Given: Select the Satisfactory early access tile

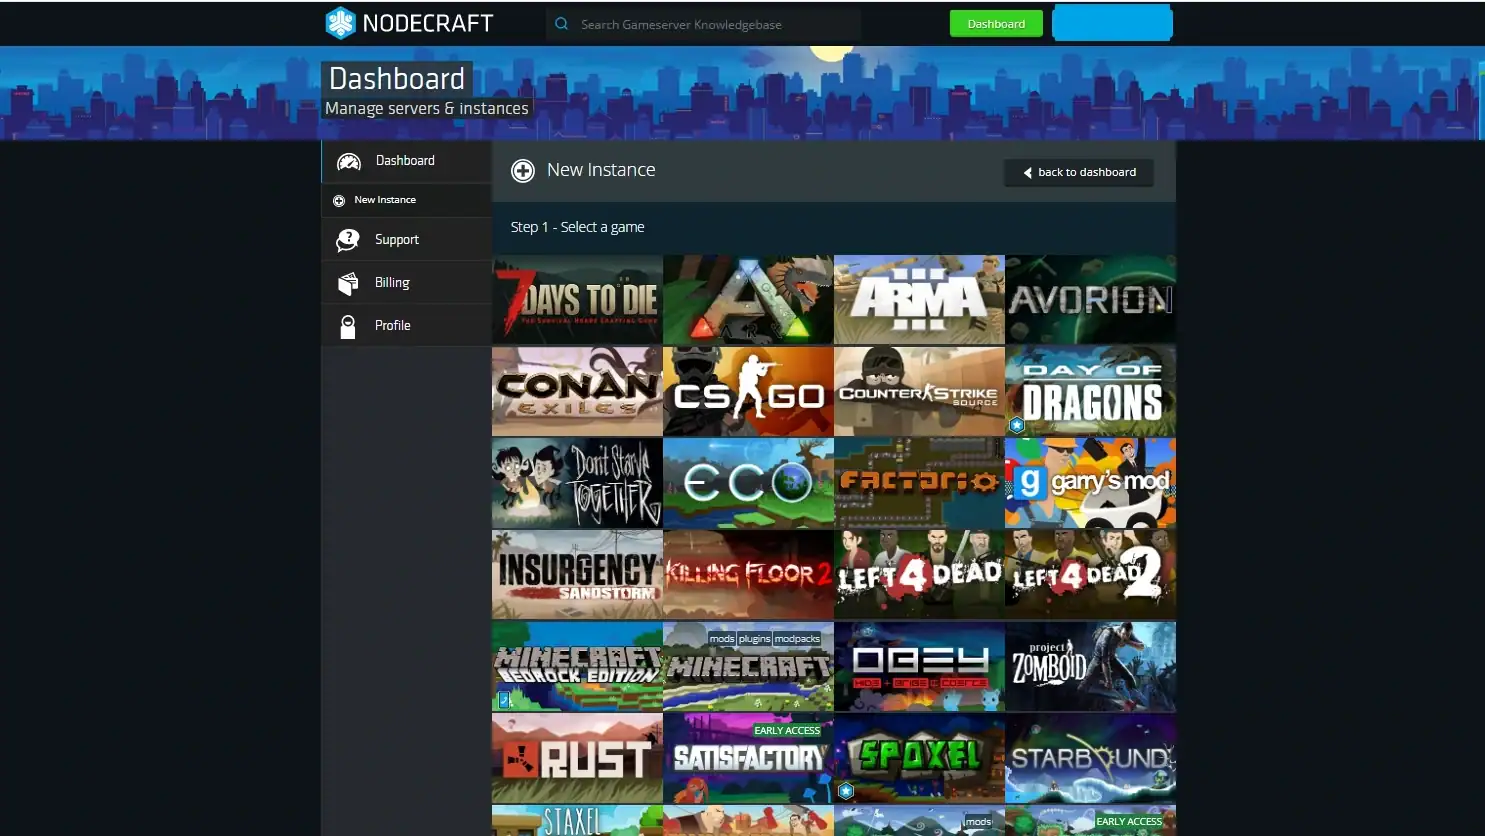Looking at the screenshot, I should [x=748, y=759].
